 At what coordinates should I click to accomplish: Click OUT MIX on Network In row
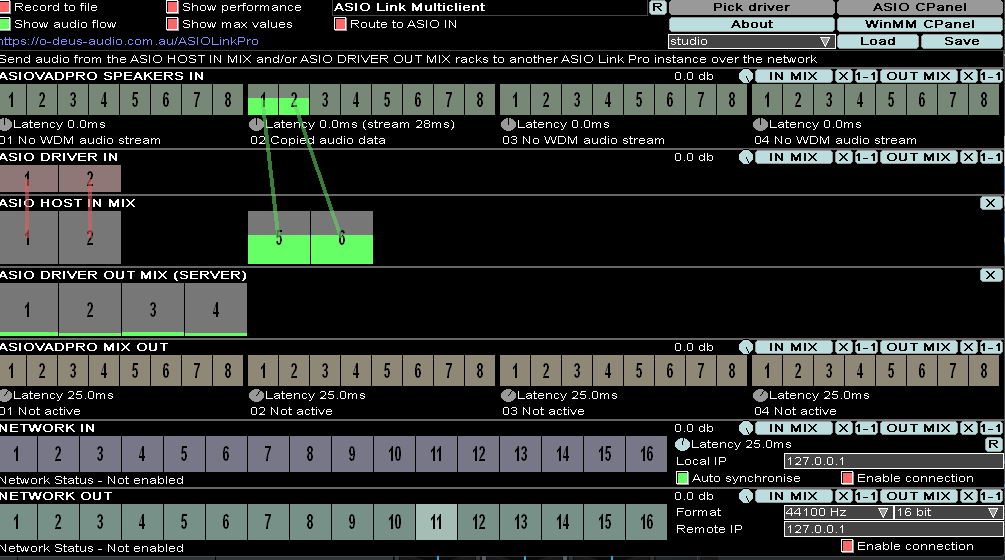click(x=918, y=428)
